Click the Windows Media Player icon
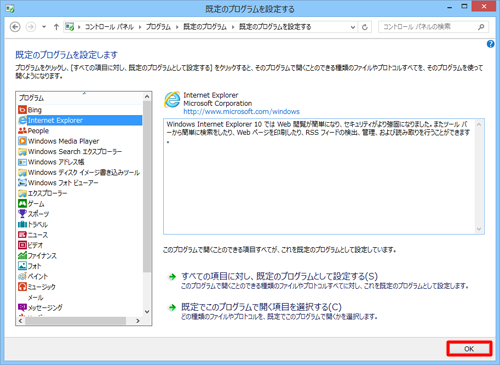 click(22, 141)
